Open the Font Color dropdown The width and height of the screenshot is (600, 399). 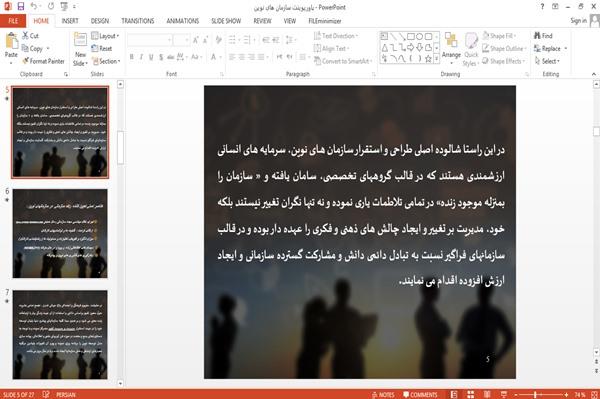pyautogui.click(x=215, y=57)
